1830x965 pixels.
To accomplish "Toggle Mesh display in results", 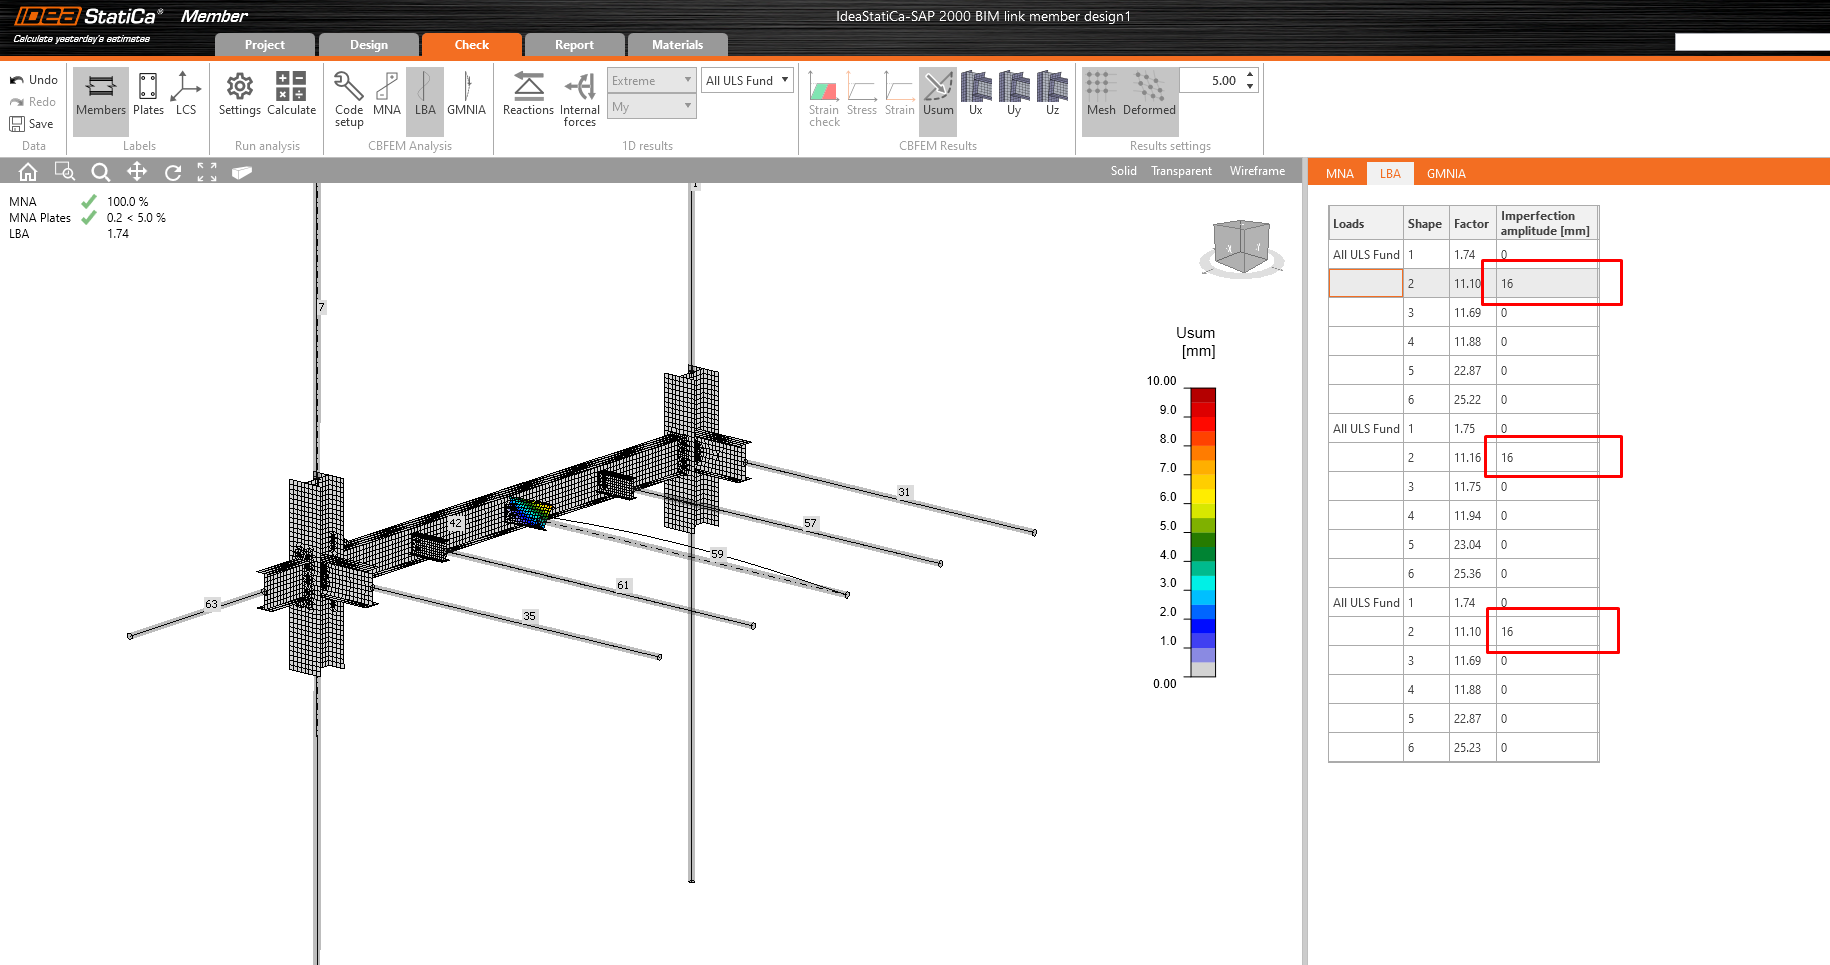I will [1101, 94].
